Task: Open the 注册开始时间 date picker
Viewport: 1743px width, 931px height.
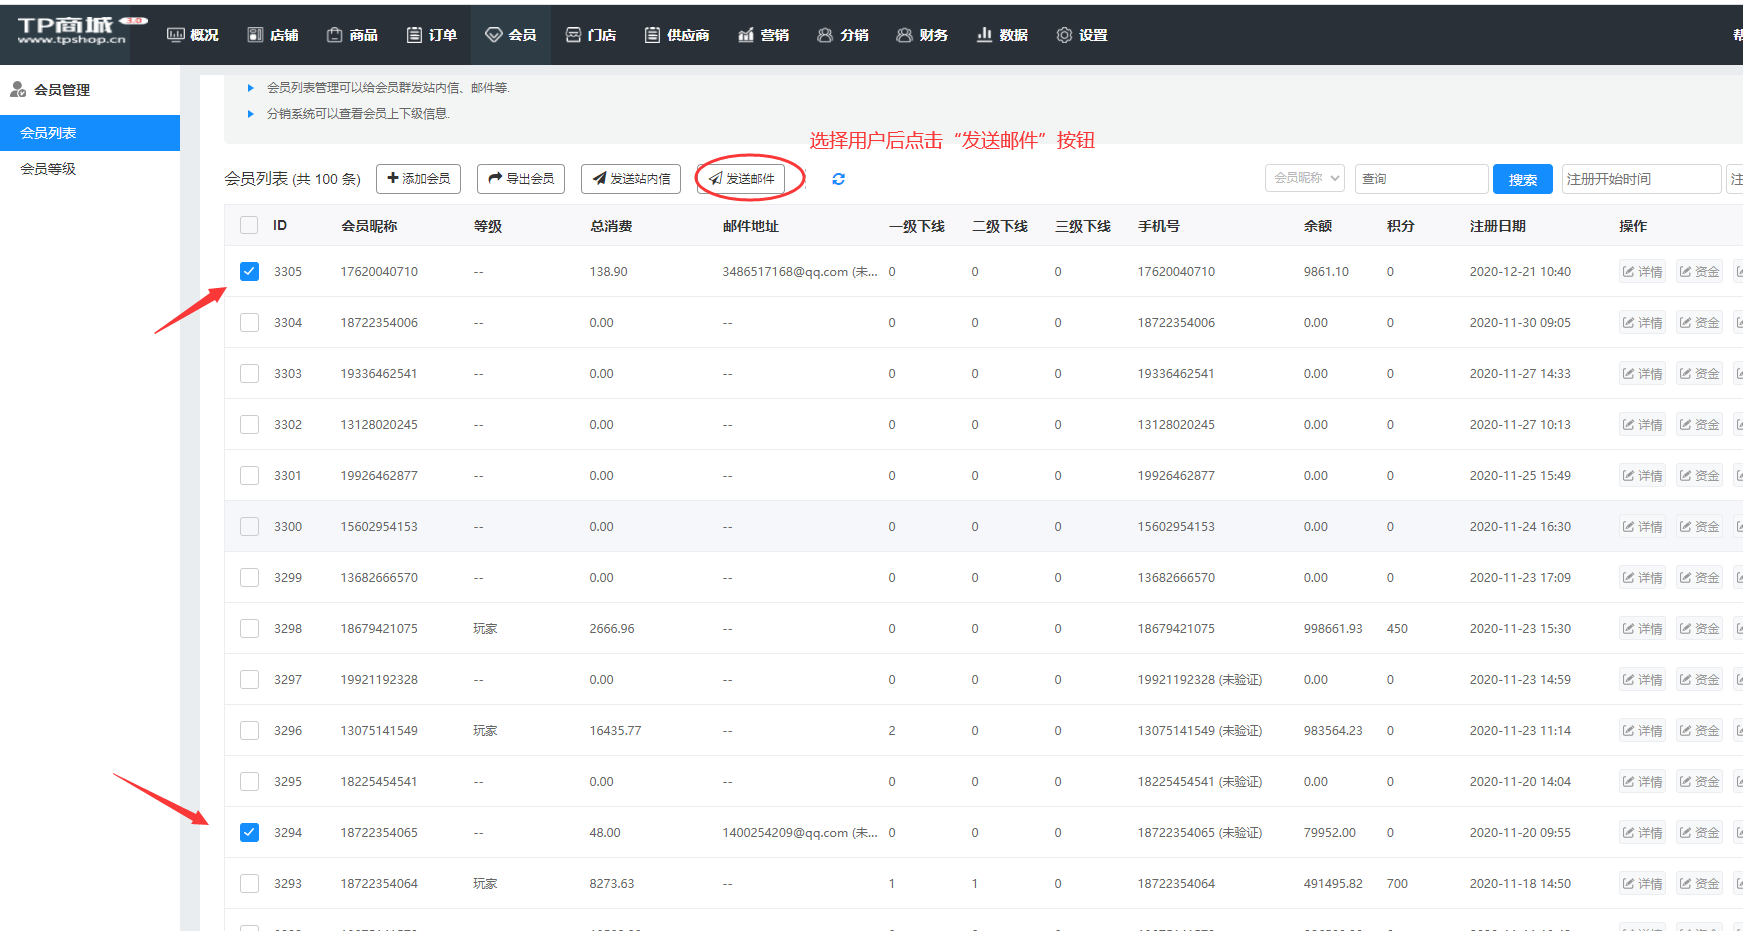Action: tap(1640, 179)
